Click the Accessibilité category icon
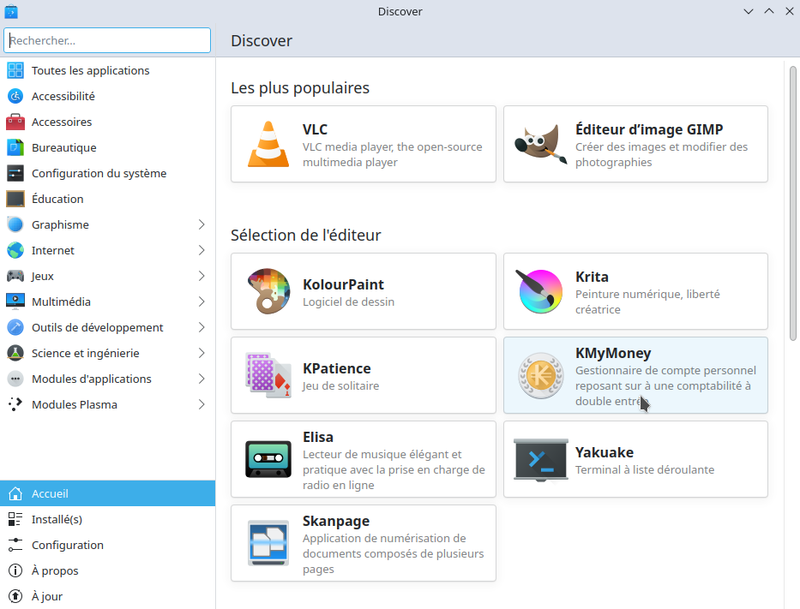The height and width of the screenshot is (609, 800). [14, 96]
